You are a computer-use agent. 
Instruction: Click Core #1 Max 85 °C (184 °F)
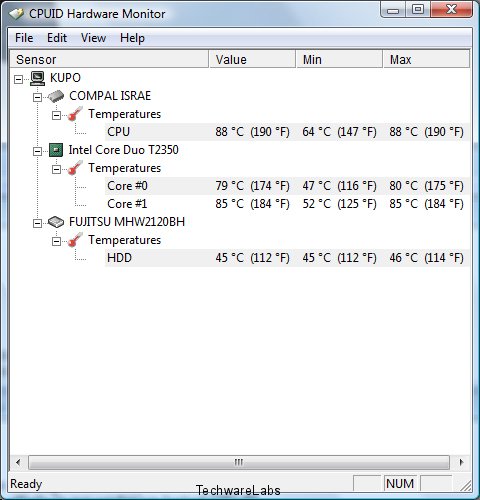click(x=427, y=204)
